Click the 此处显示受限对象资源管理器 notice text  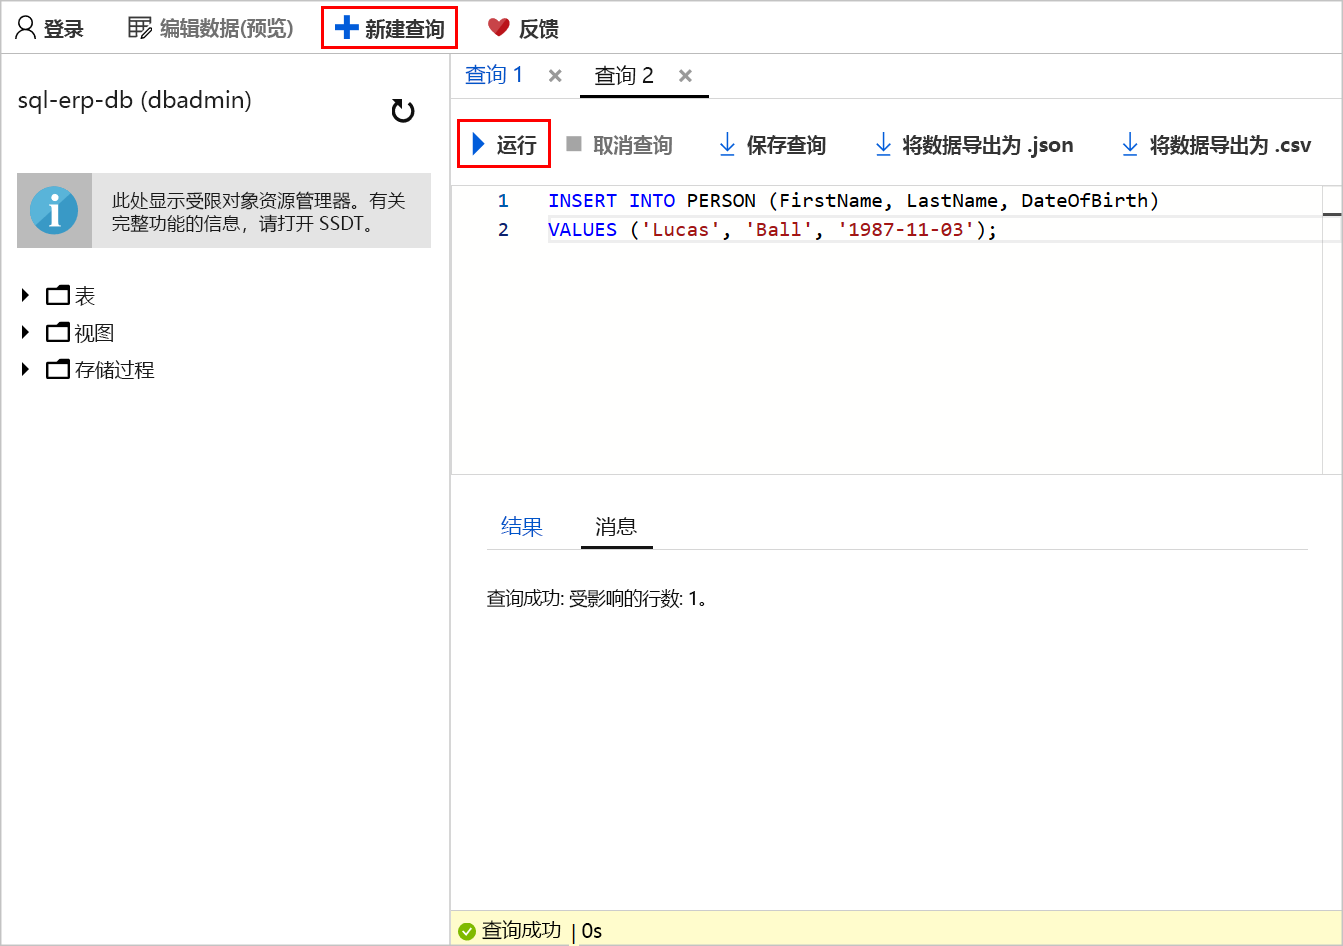259,212
